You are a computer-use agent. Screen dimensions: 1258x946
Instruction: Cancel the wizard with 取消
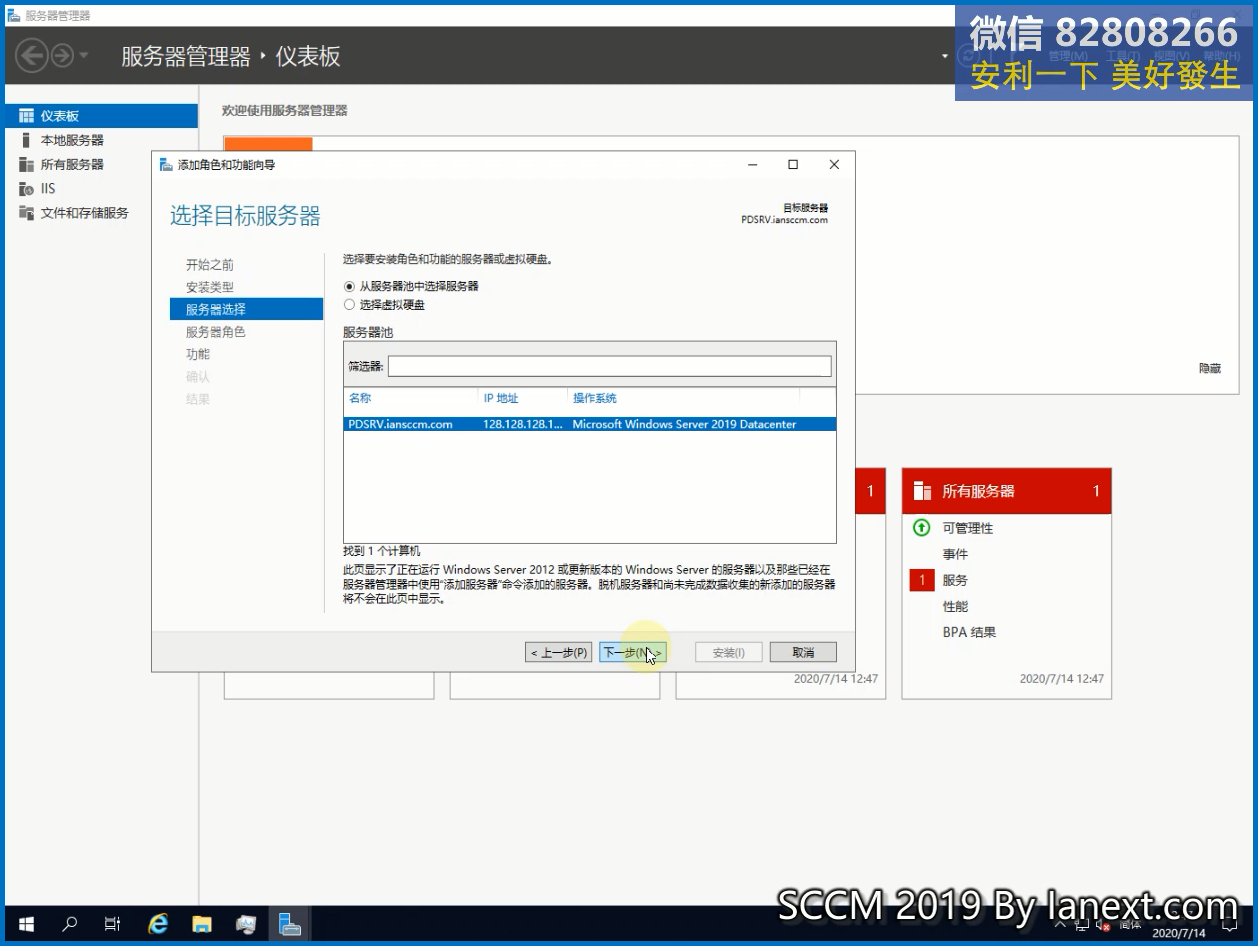803,652
